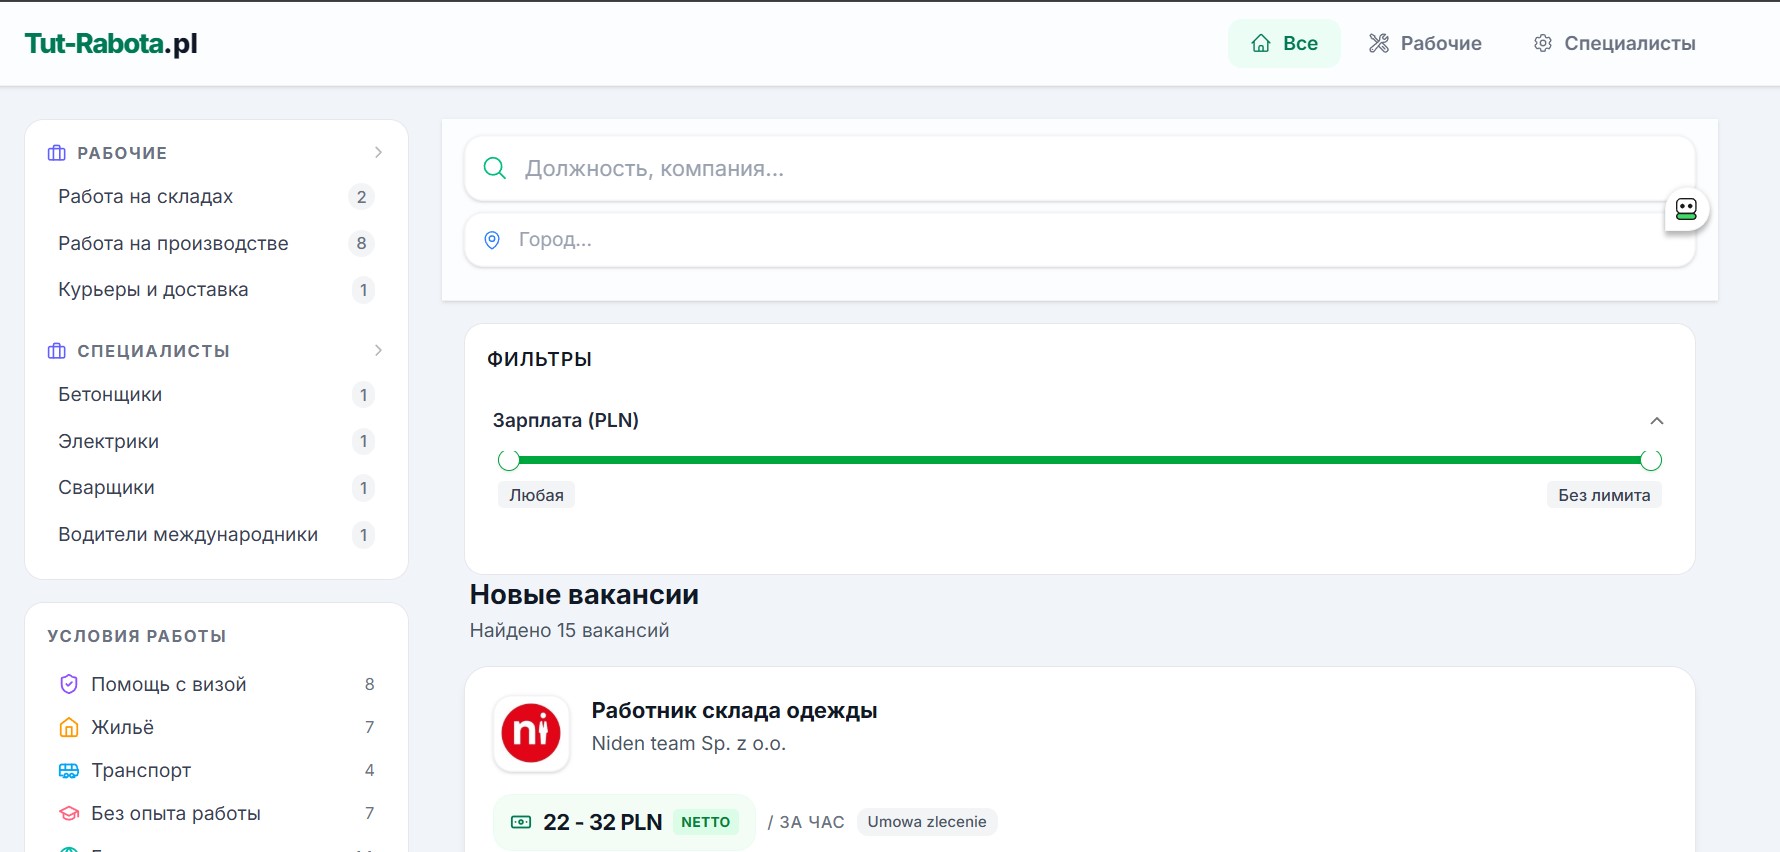Click the green salary range track
Image resolution: width=1780 pixels, height=852 pixels.
coord(1080,460)
